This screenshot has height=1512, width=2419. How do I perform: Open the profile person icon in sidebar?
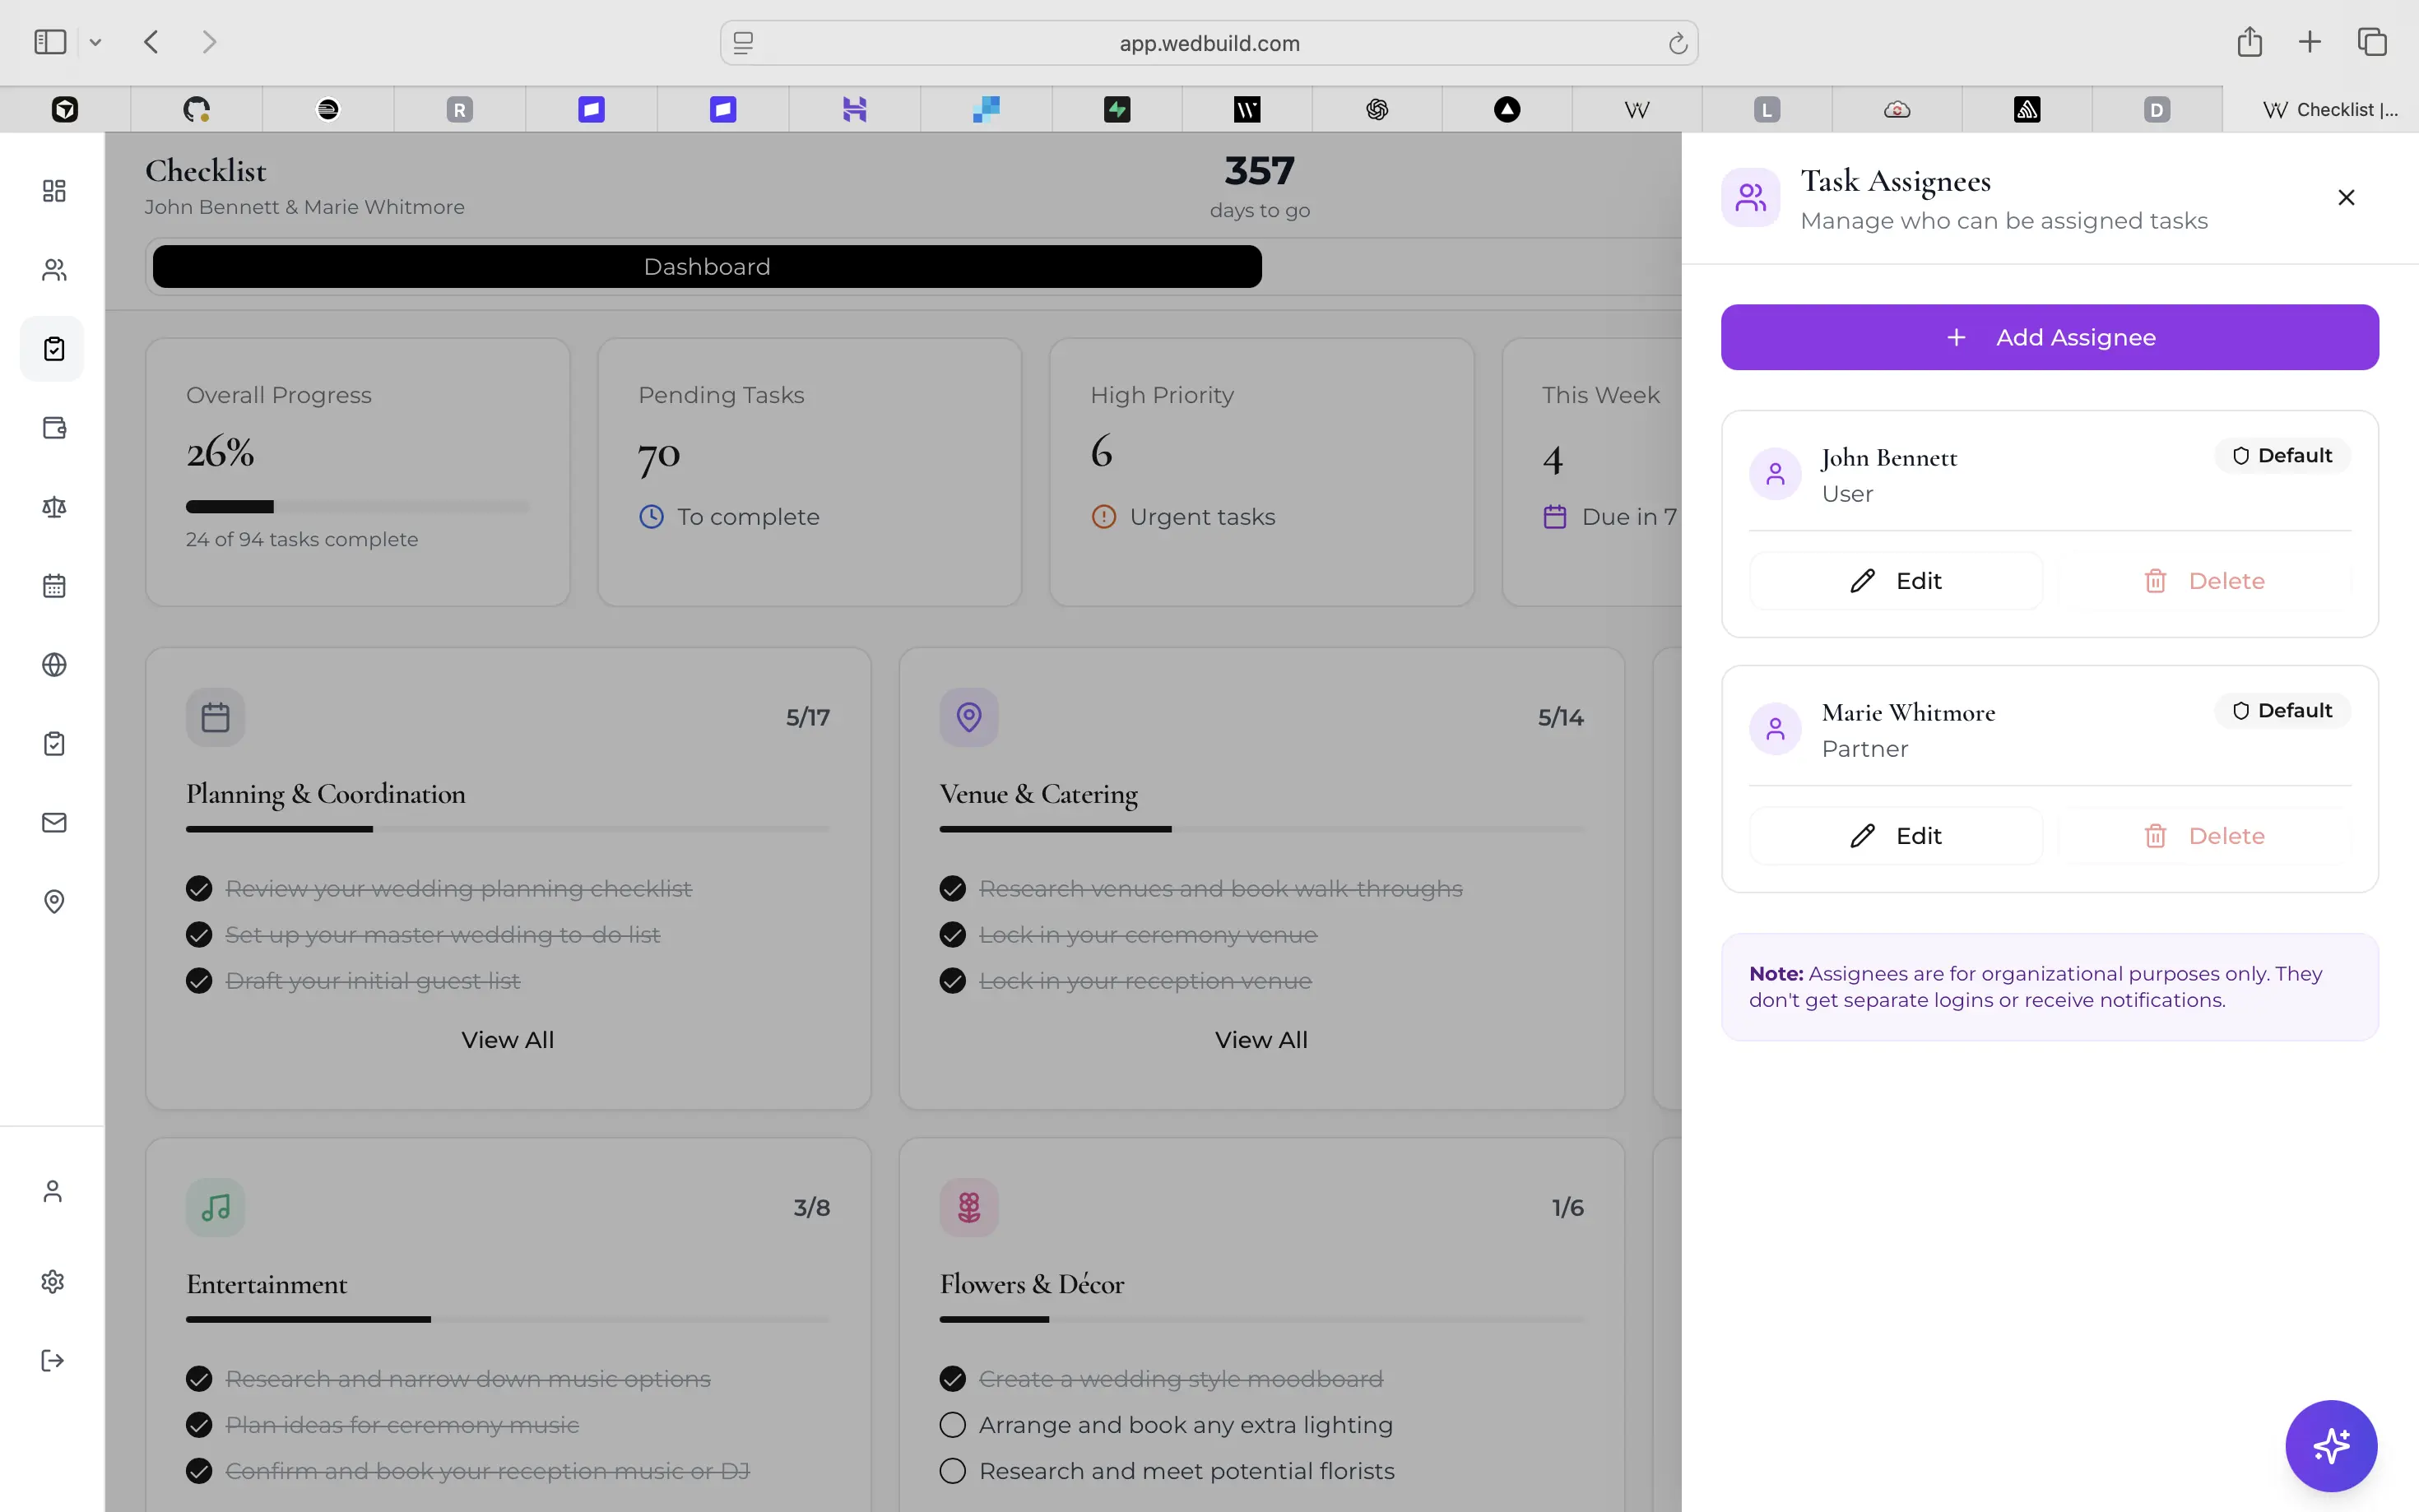tap(53, 1191)
